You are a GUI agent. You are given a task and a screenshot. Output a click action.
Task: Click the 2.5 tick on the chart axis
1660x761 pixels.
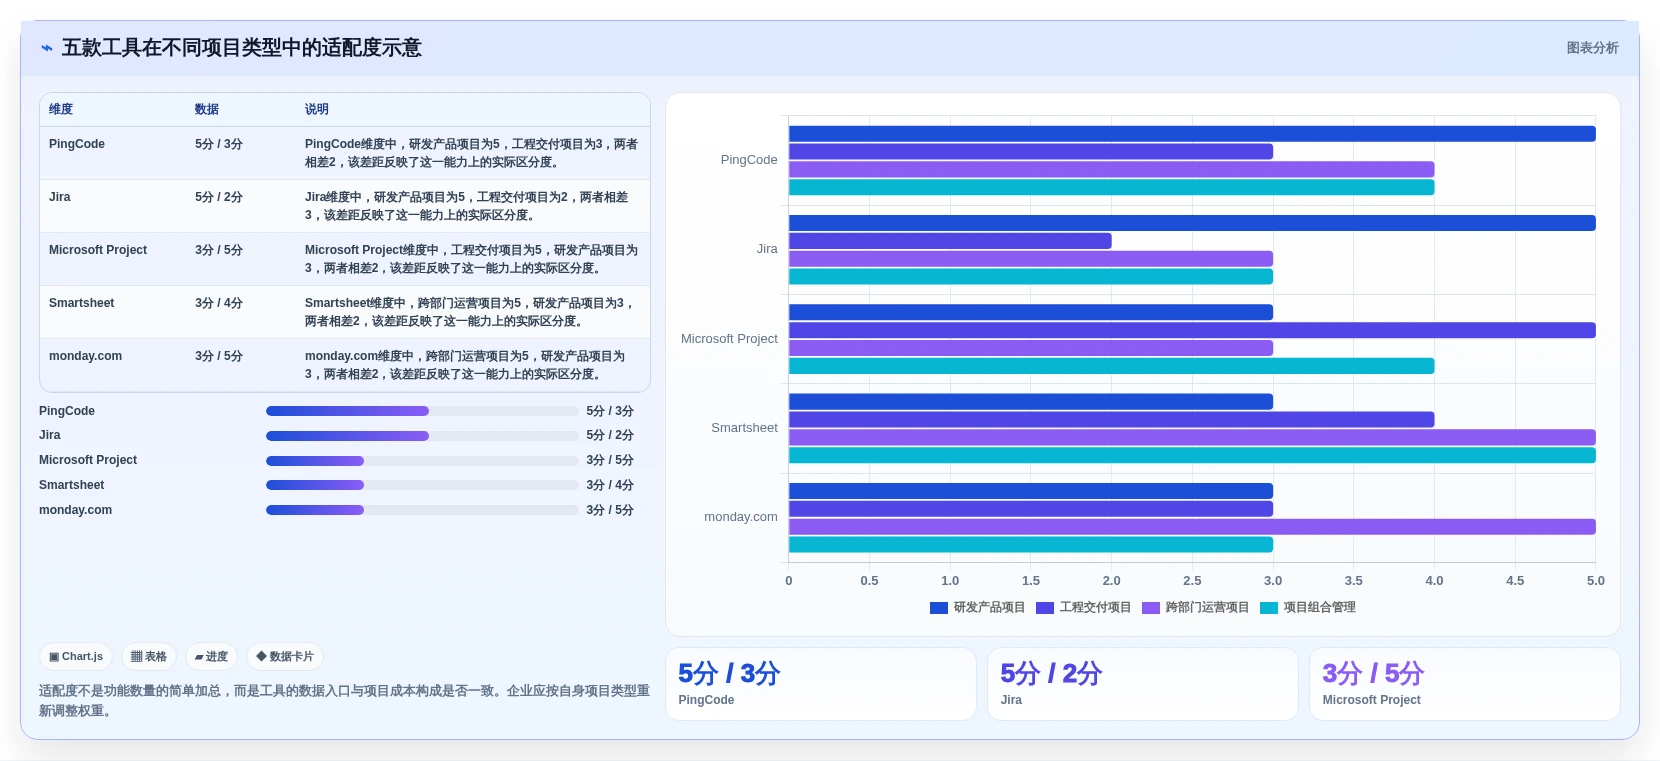point(1192,581)
